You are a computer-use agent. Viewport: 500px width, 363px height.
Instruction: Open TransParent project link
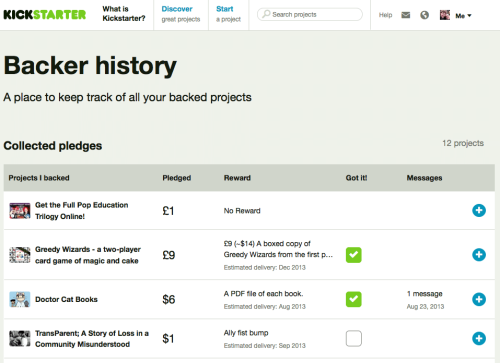(92, 339)
